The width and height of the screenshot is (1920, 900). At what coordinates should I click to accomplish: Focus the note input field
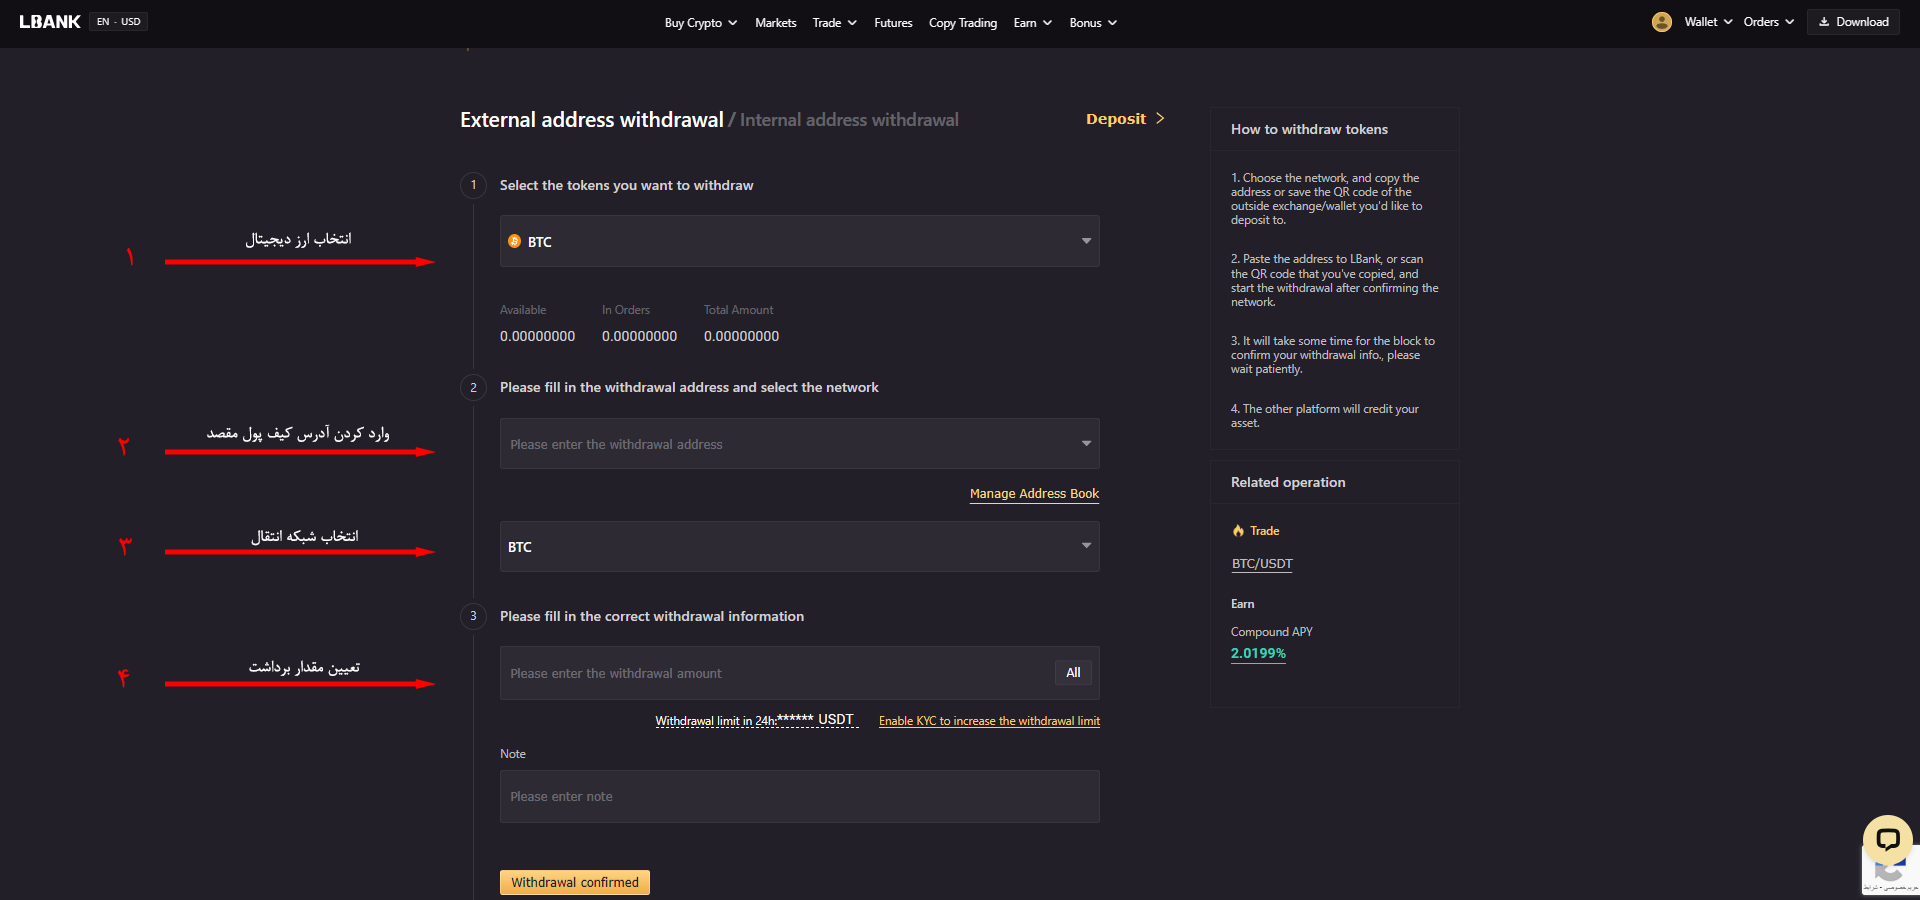(800, 797)
